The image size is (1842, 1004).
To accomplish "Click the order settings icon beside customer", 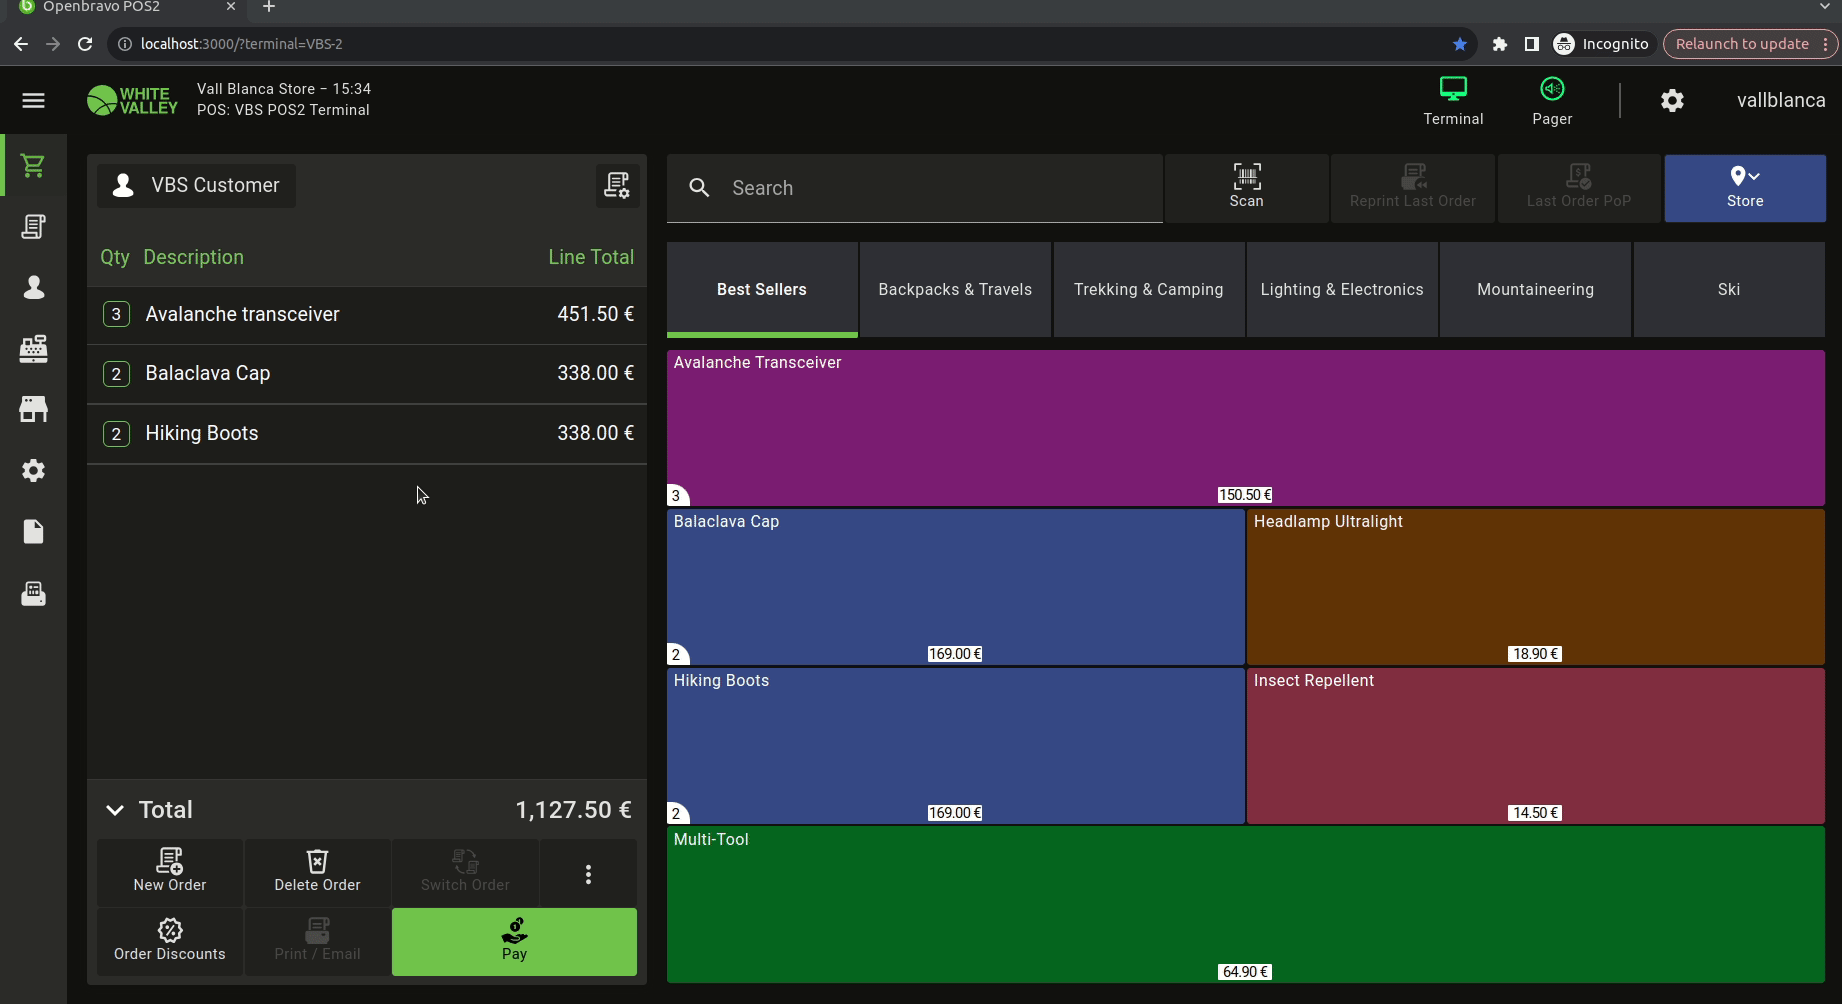I will 616,185.
